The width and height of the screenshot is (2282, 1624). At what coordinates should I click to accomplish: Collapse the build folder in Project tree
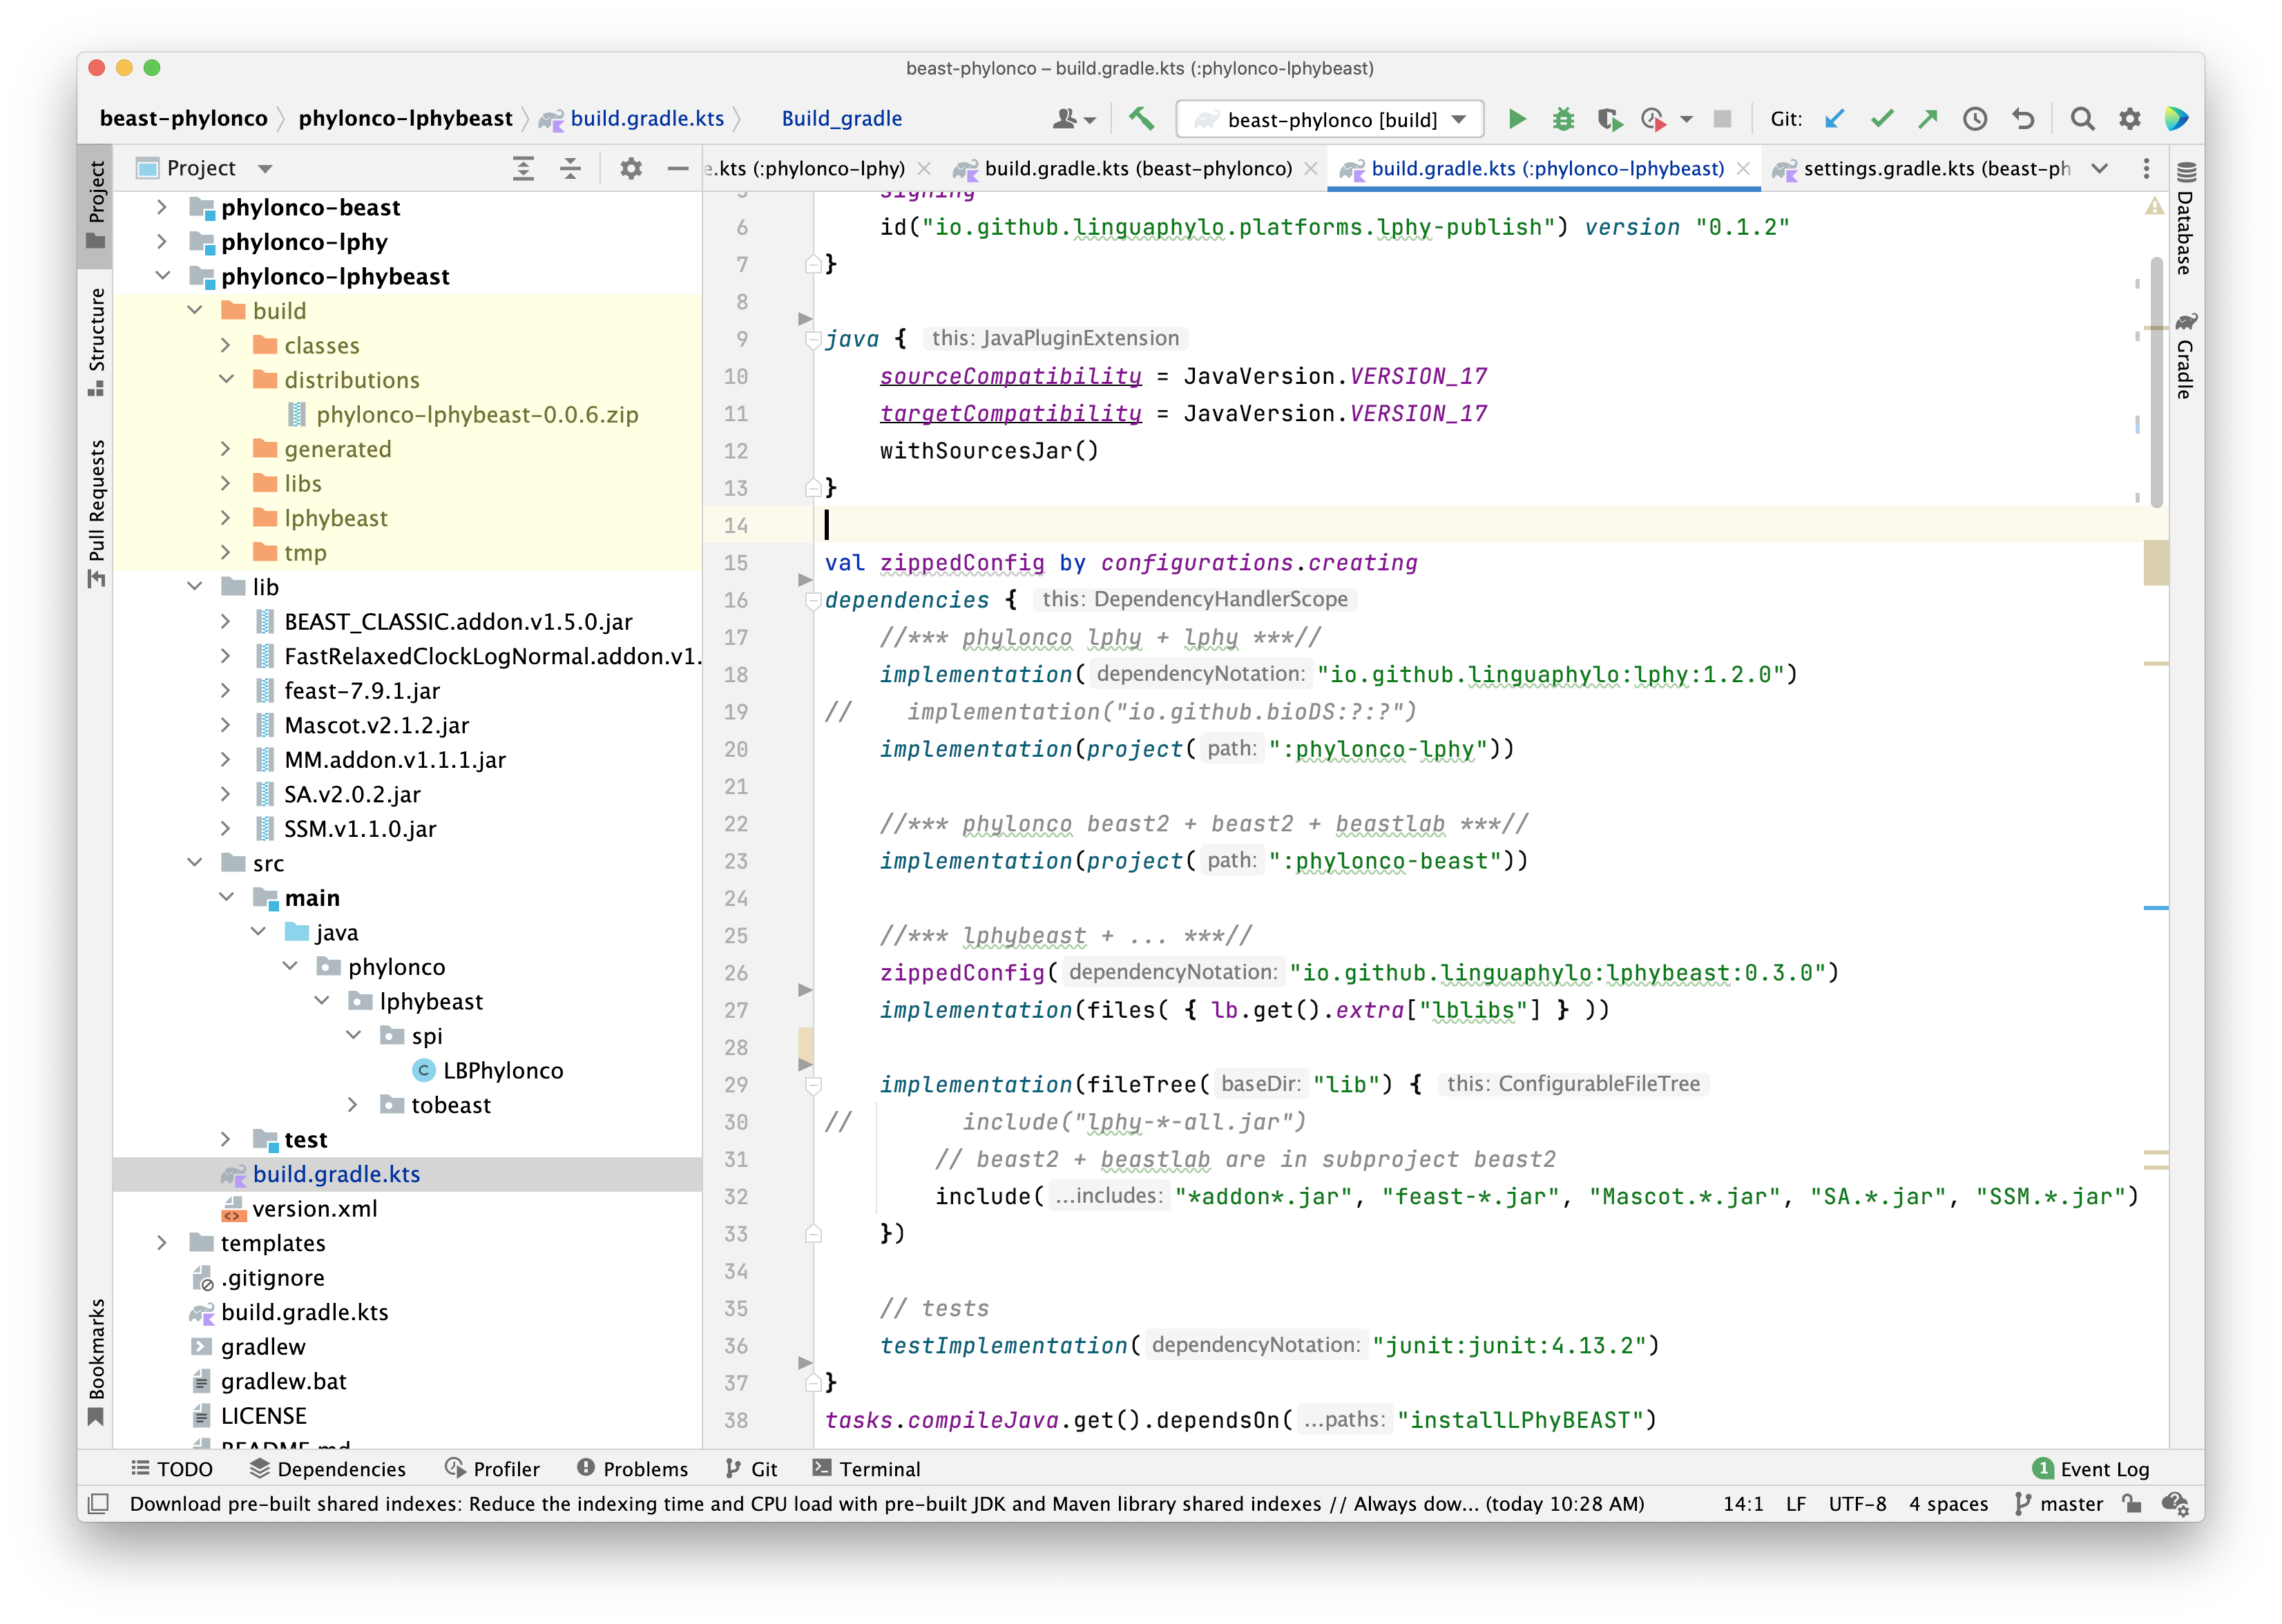click(196, 311)
